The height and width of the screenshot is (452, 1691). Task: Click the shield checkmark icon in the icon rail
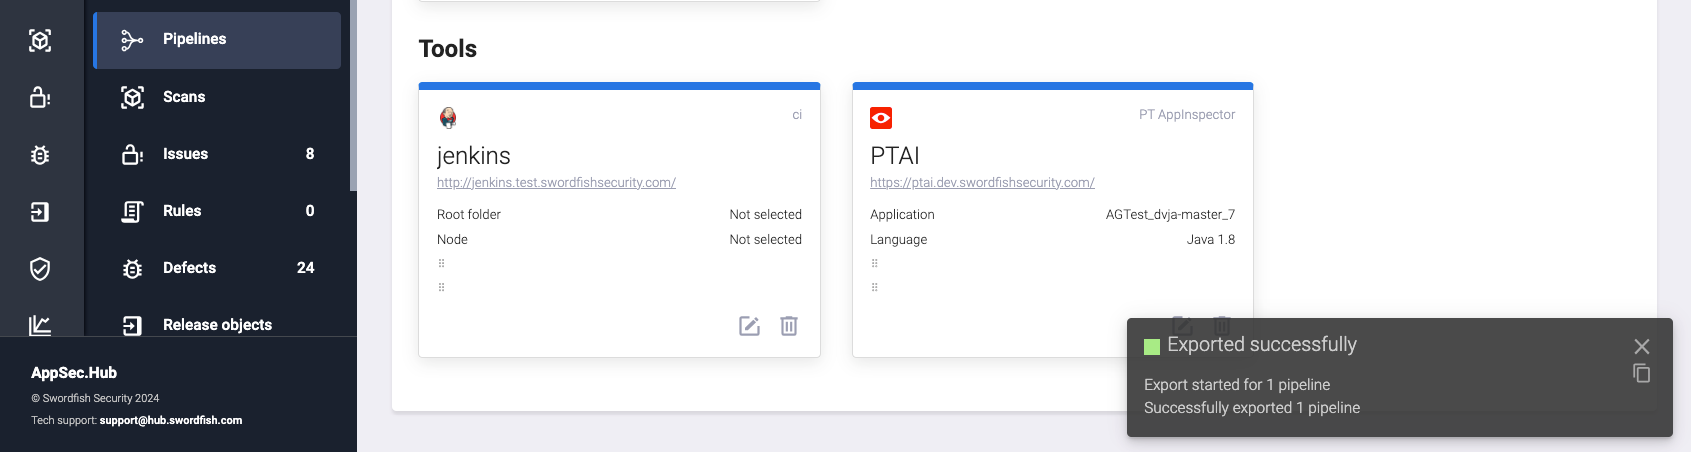click(40, 269)
